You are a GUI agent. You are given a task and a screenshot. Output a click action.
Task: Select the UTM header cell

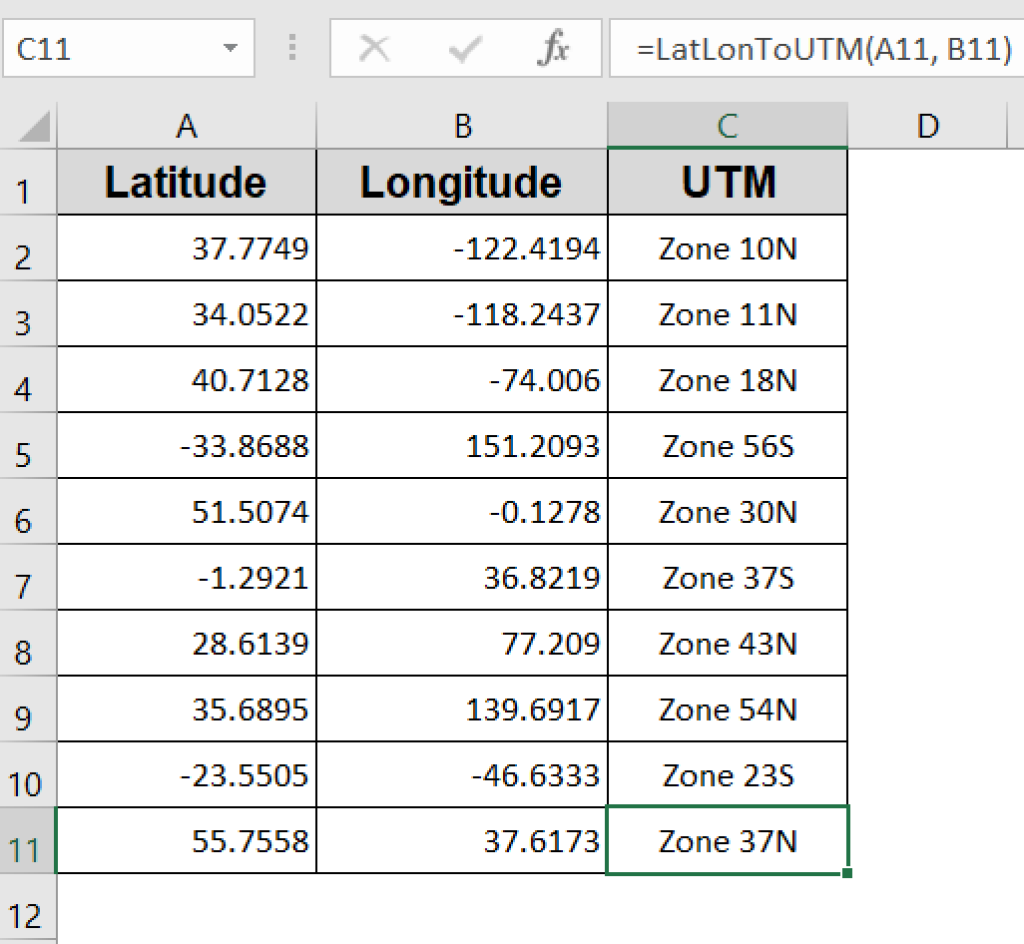pos(727,182)
